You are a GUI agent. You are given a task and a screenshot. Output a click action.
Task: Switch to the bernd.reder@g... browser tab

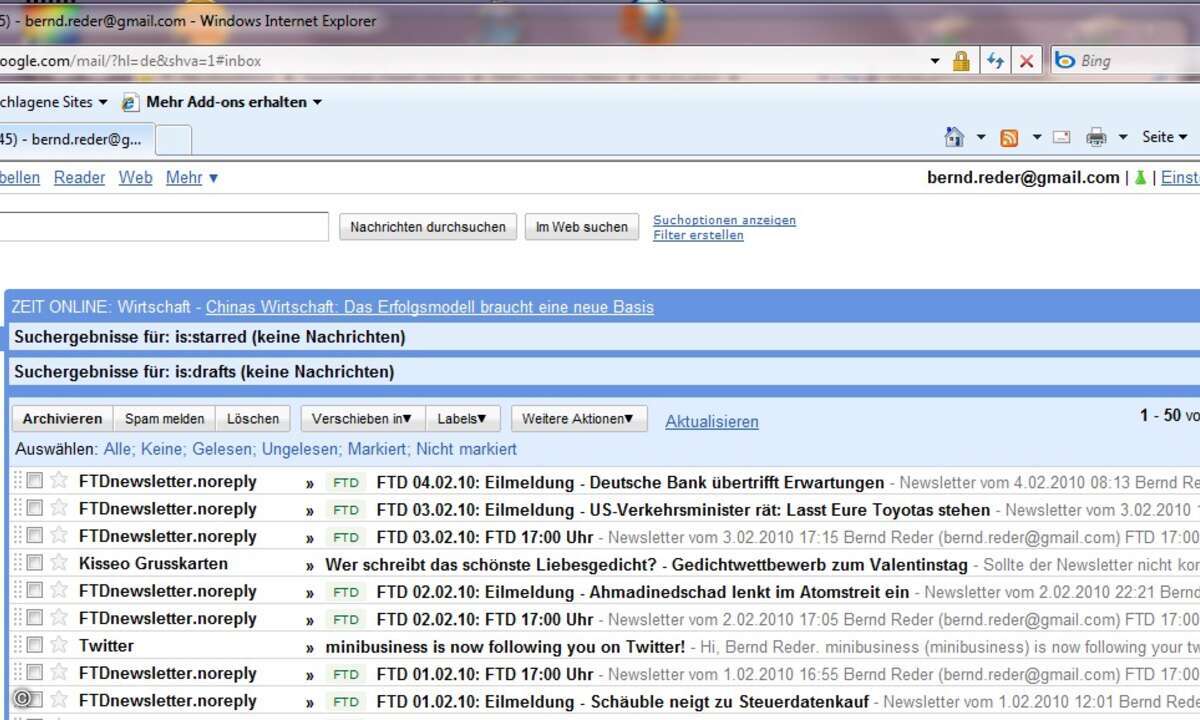[x=75, y=140]
